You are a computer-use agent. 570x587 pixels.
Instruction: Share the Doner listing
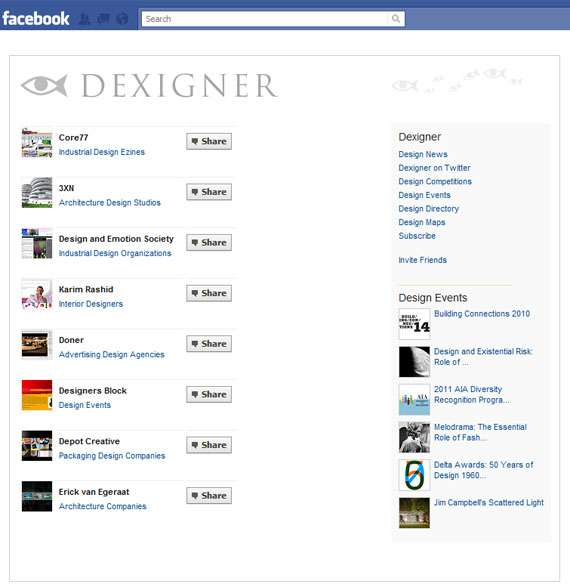(209, 343)
